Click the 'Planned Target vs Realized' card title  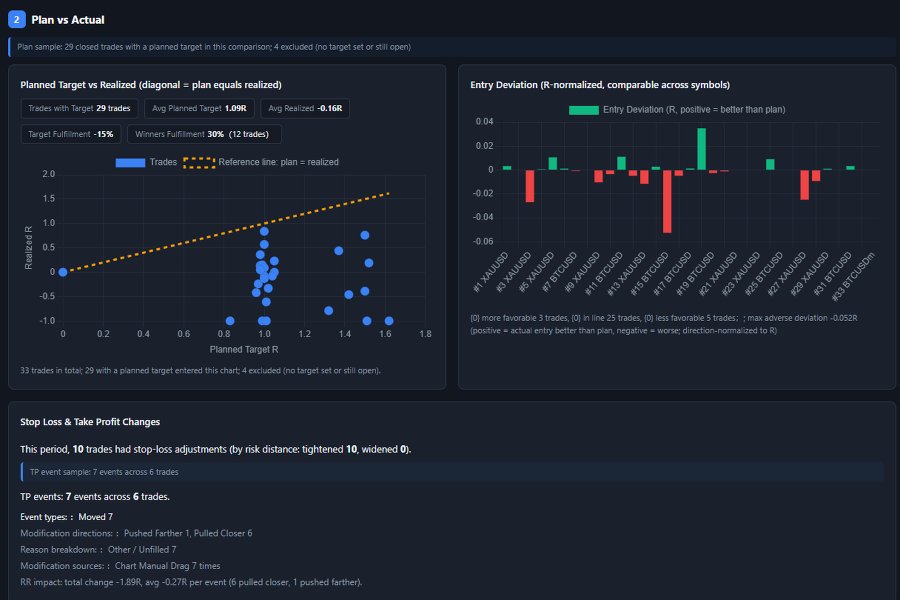[x=151, y=85]
